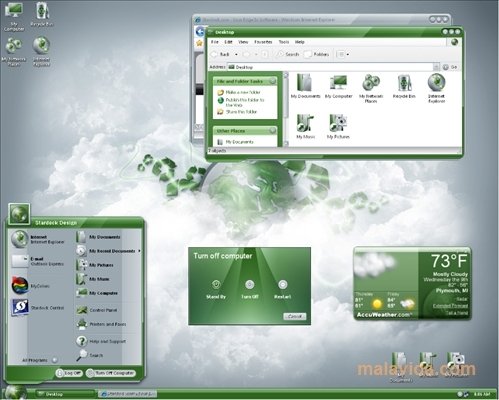This screenshot has height=400, width=499.
Task: Open Help and Support in Start menu
Action: (101, 341)
